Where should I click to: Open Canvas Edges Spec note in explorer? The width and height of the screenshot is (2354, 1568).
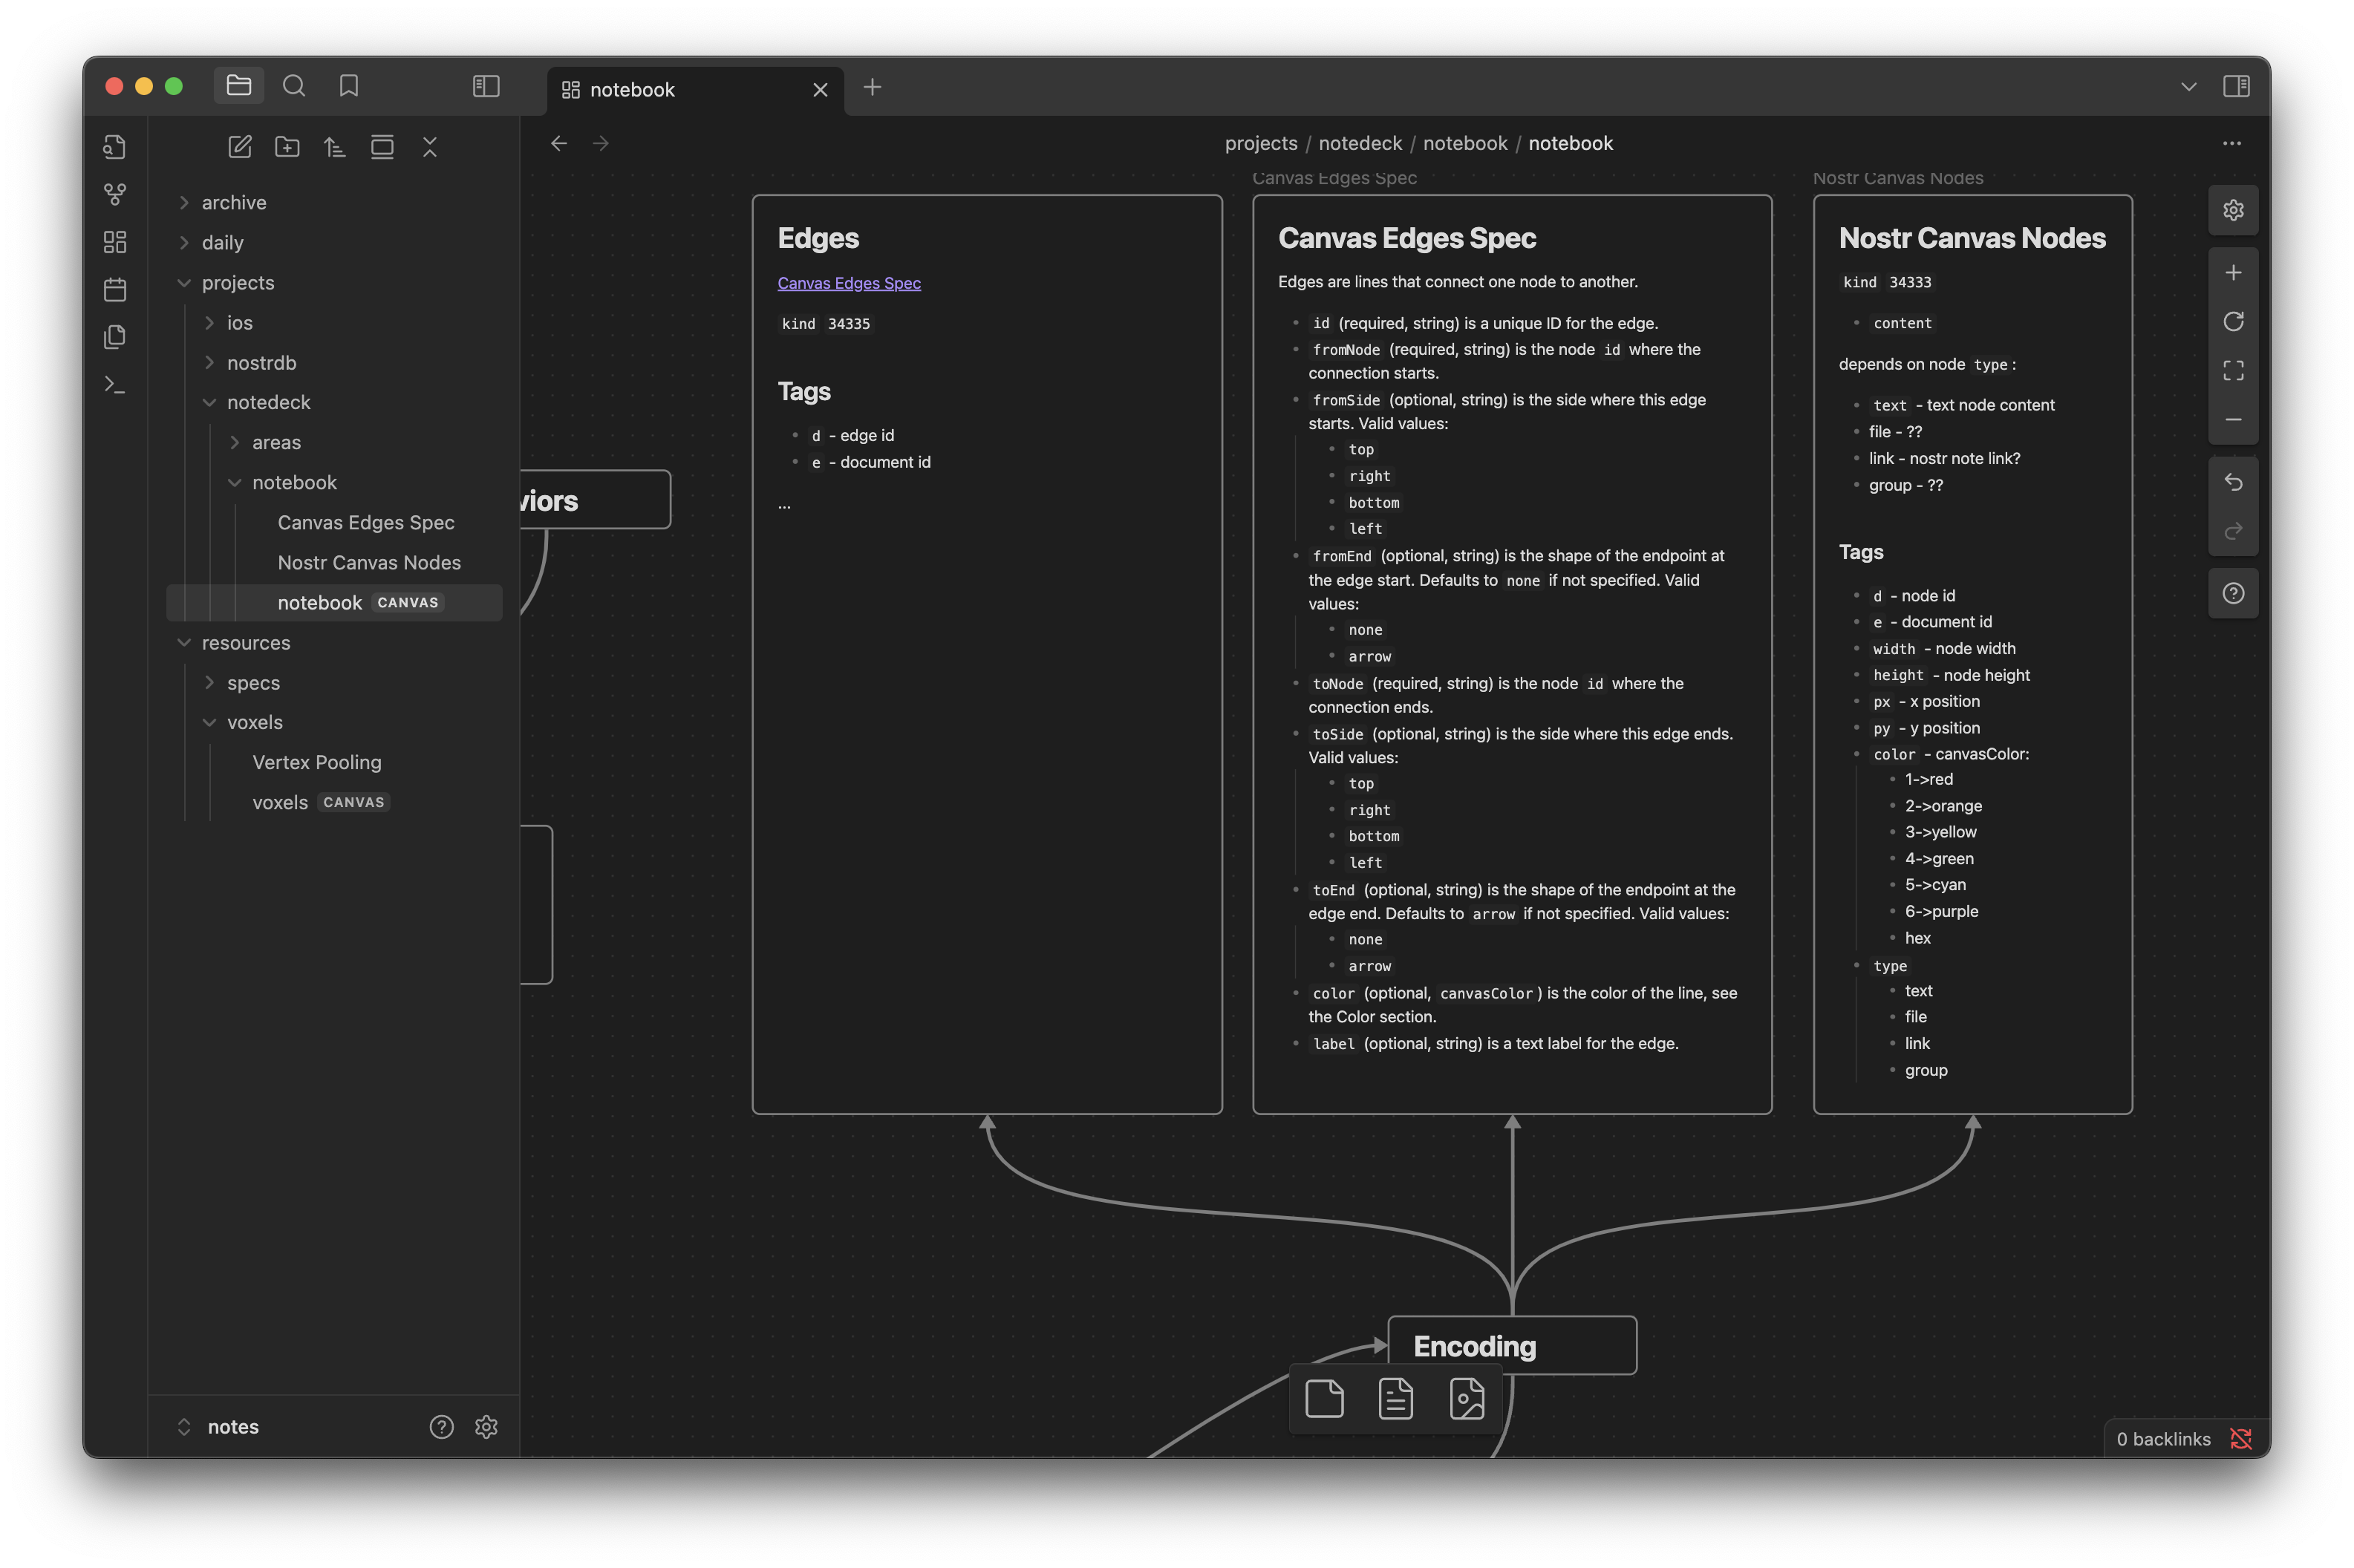click(x=366, y=522)
